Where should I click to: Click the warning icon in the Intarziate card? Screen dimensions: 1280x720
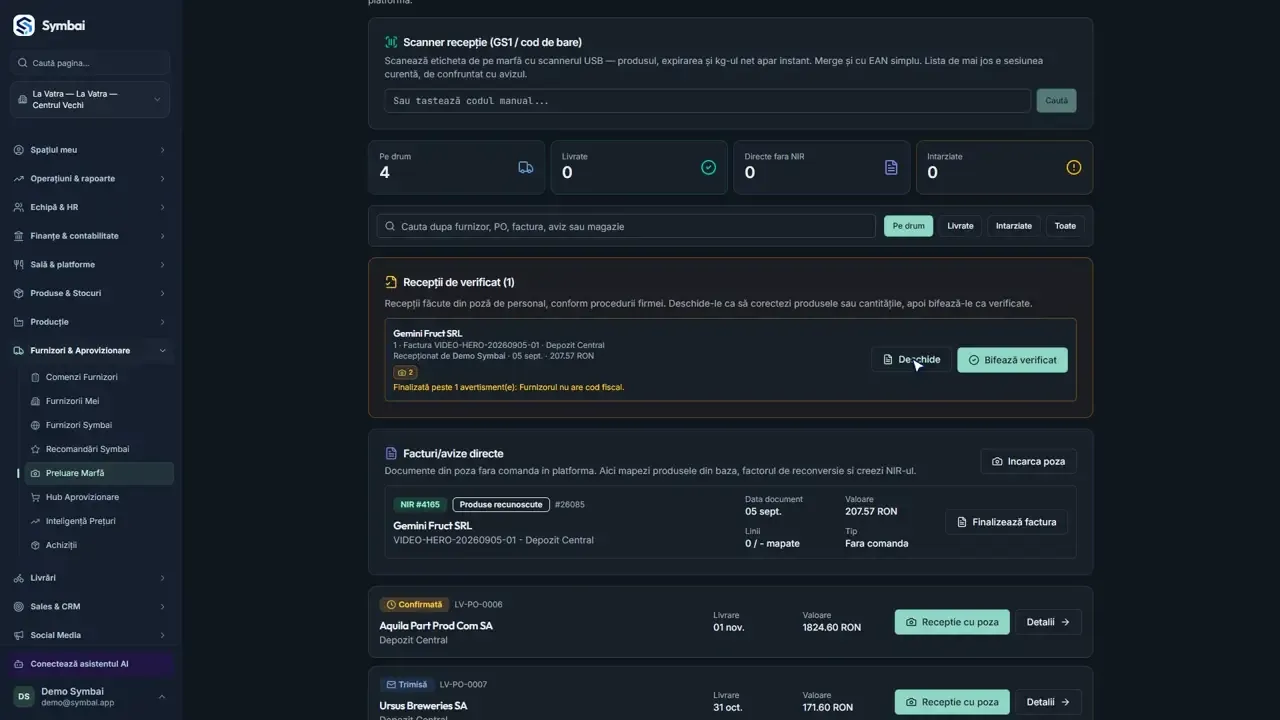pyautogui.click(x=1073, y=167)
